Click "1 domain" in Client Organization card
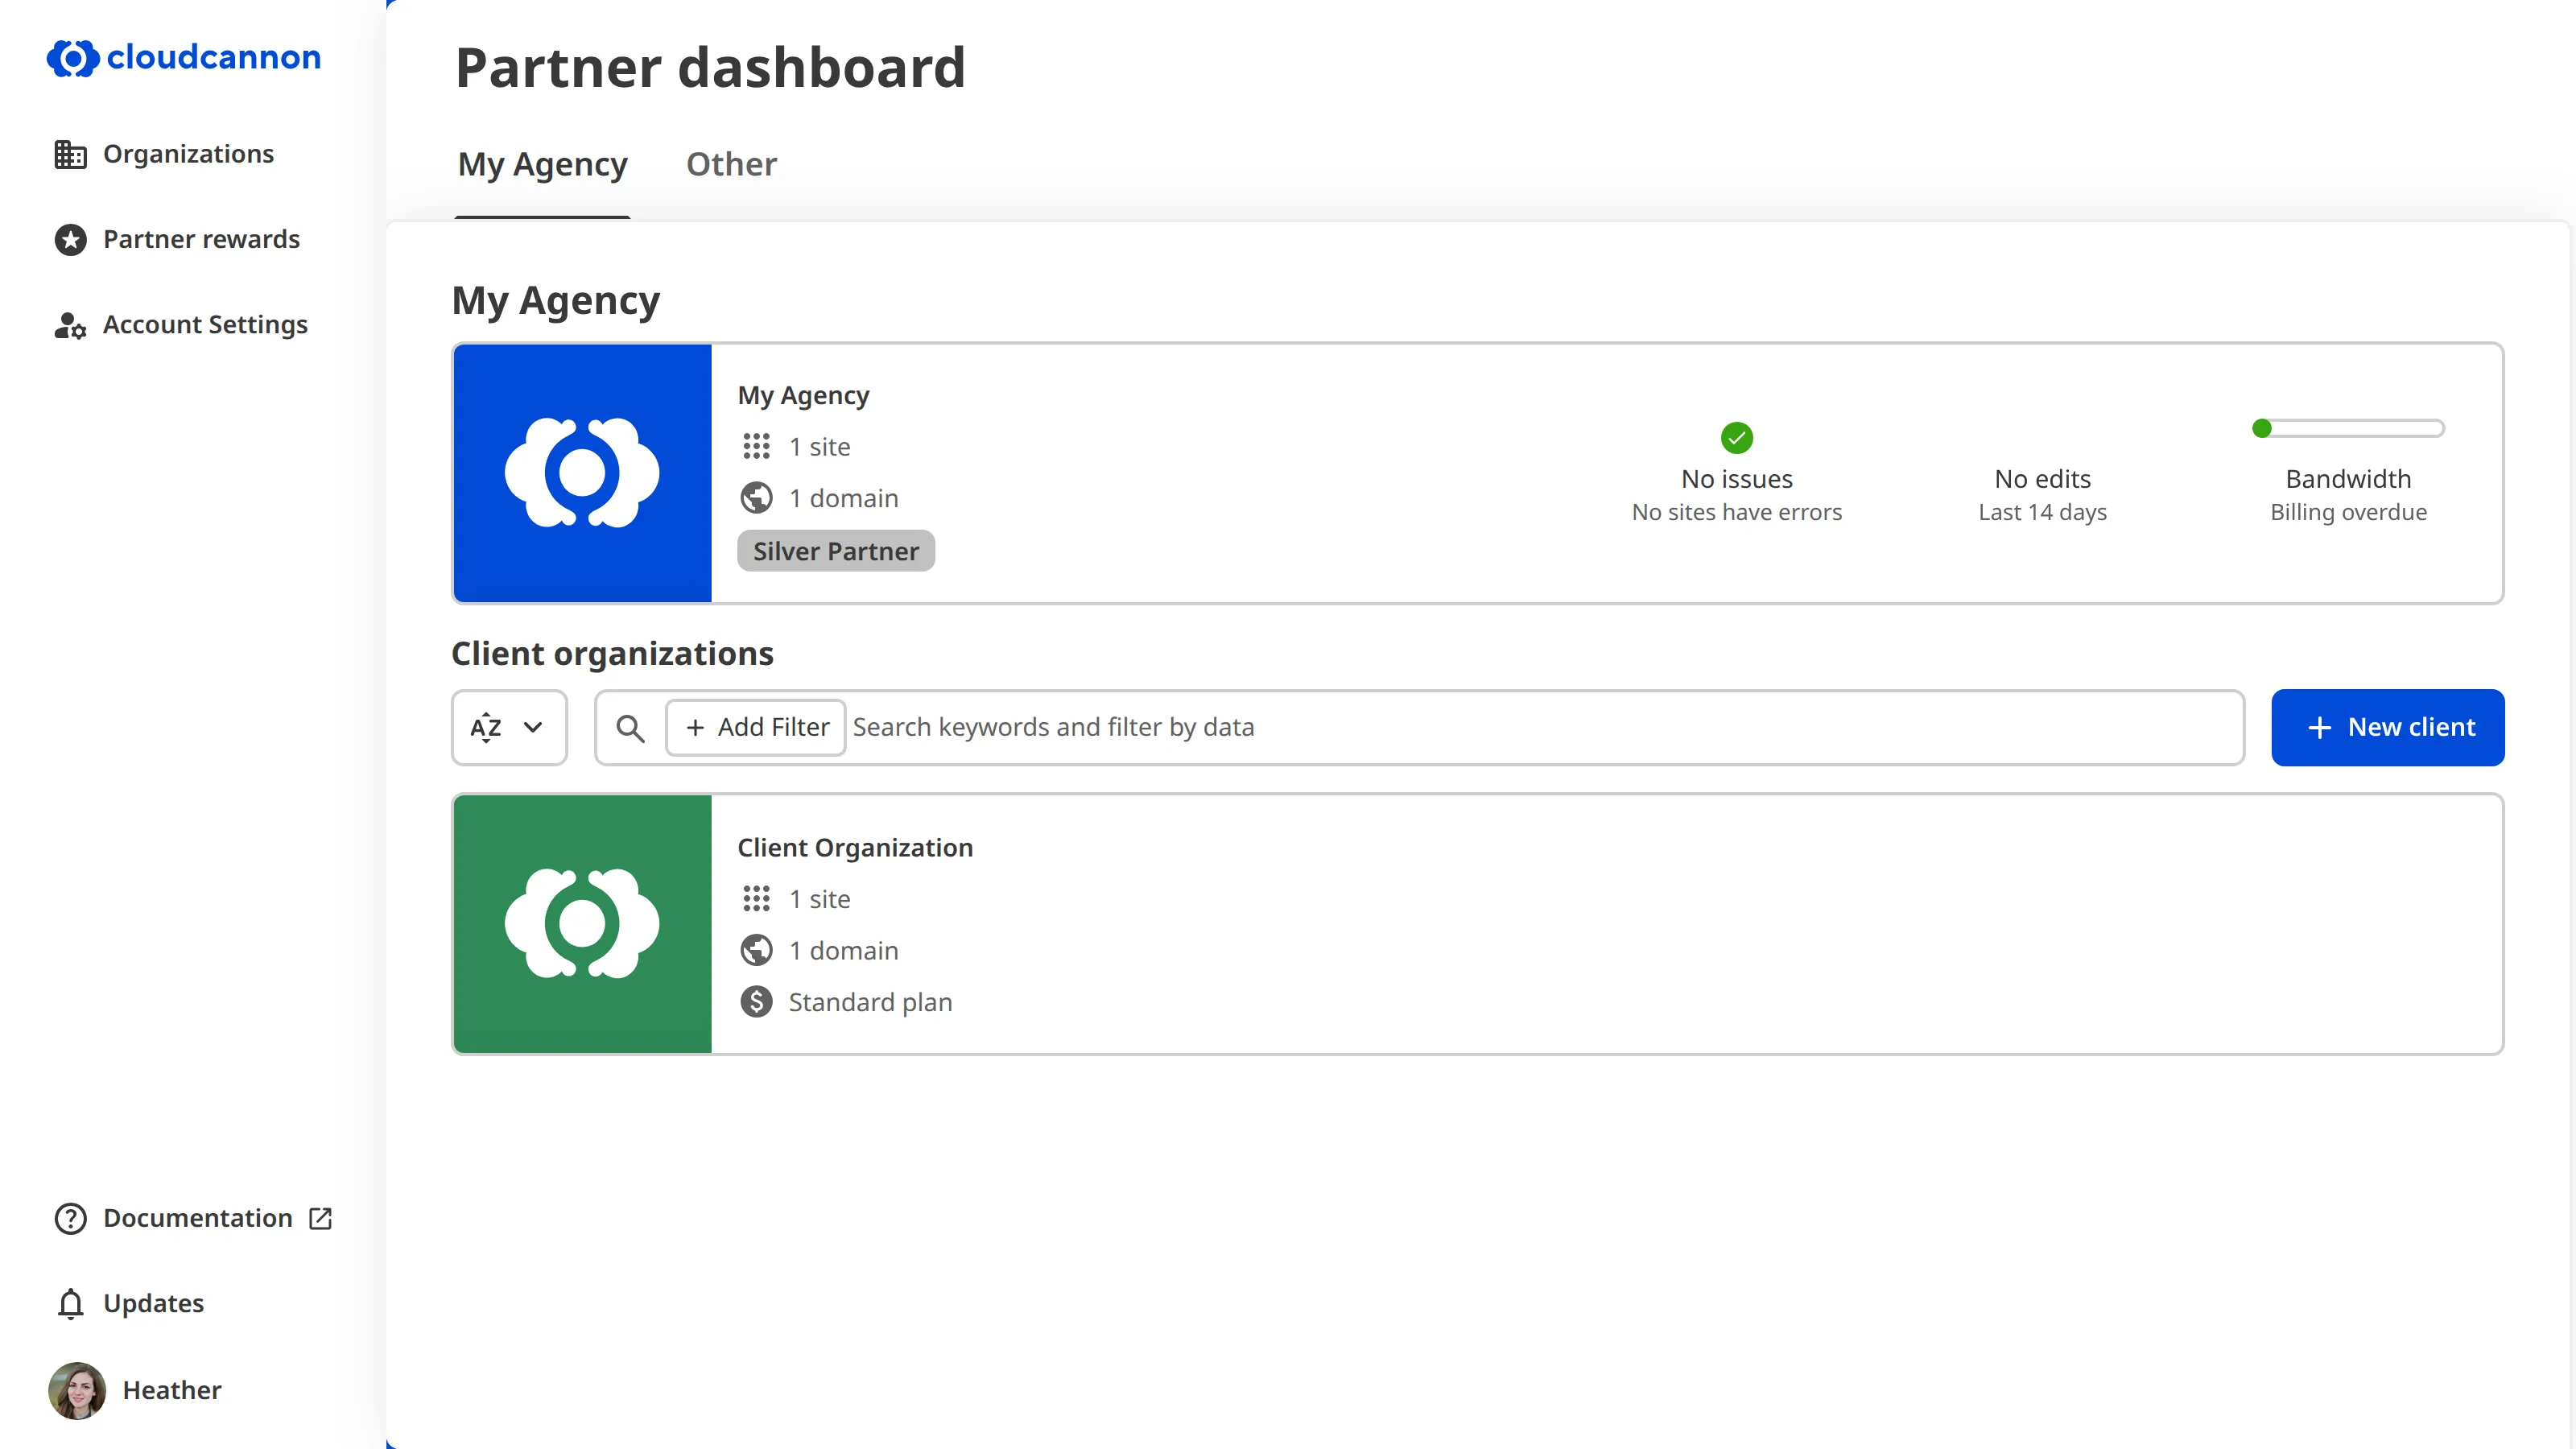 coord(843,950)
